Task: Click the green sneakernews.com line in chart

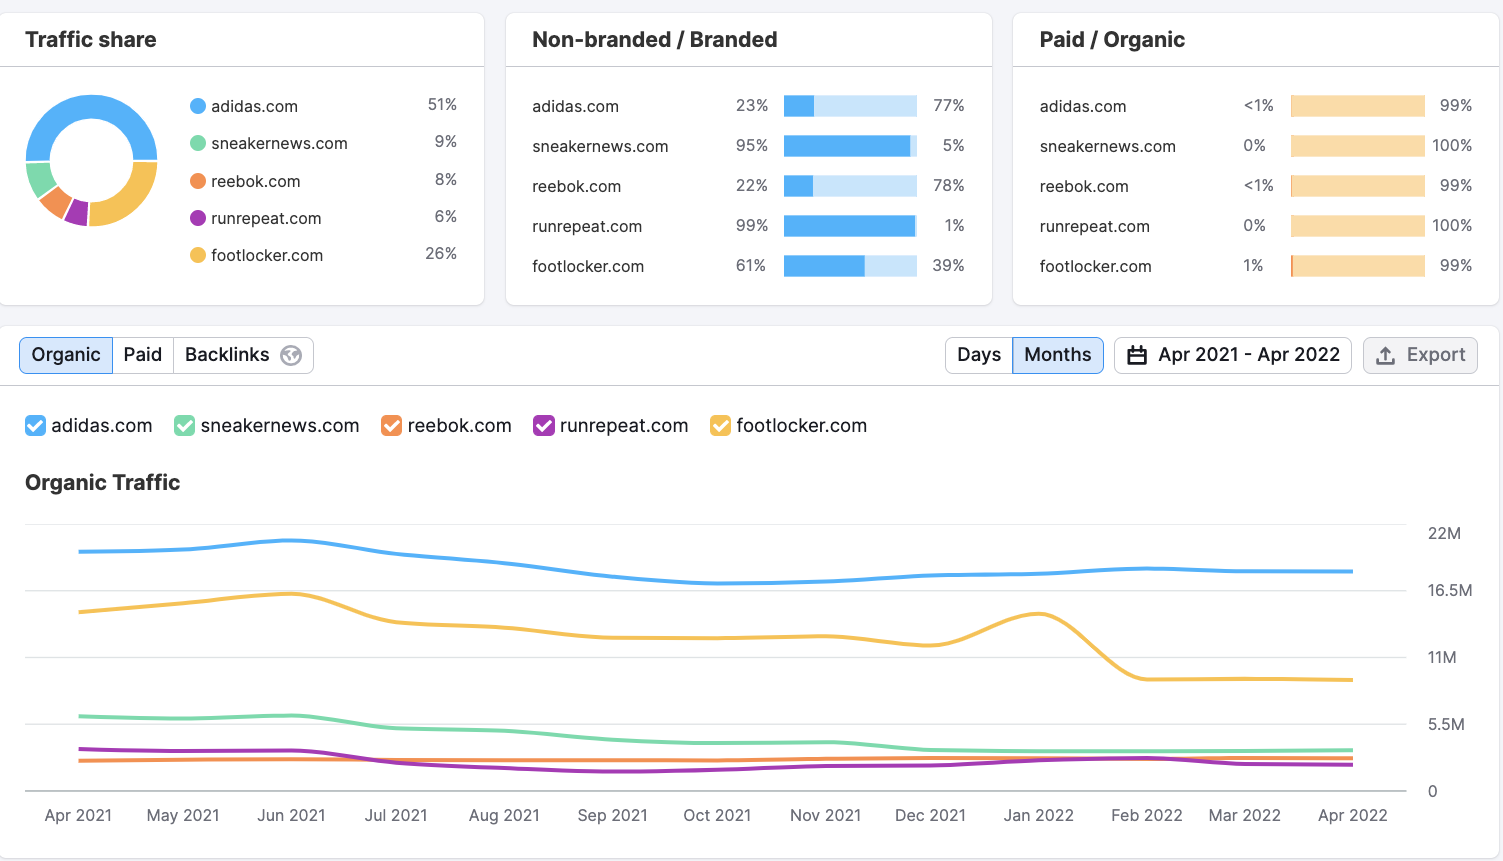Action: coord(716,743)
